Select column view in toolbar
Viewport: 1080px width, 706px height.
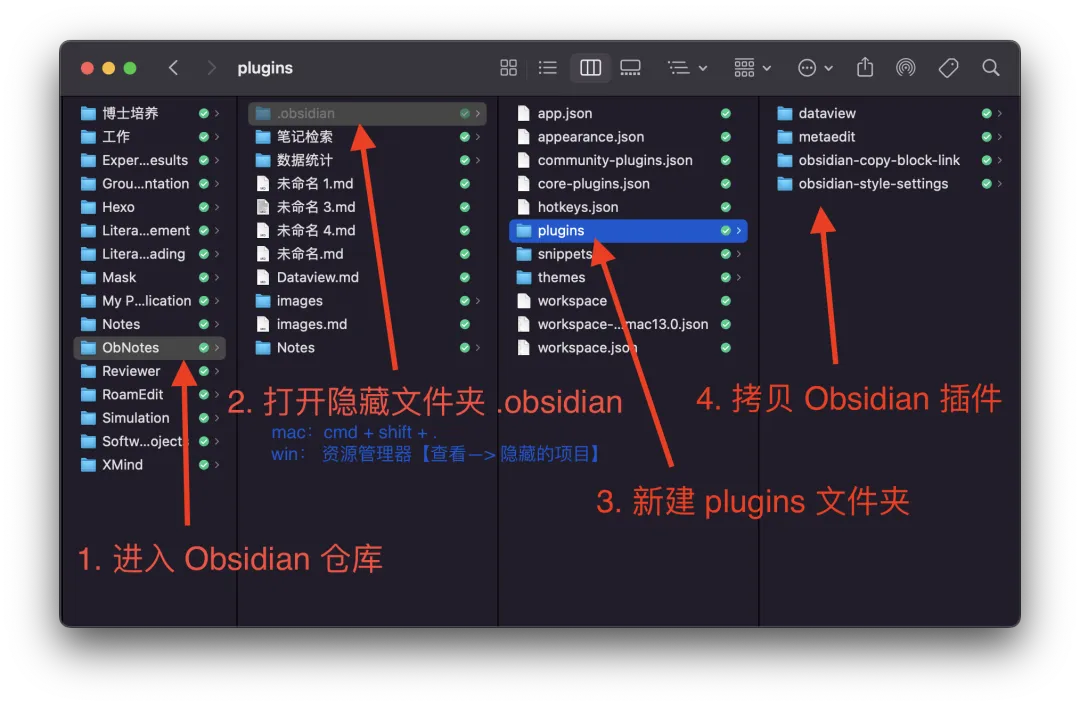click(x=590, y=68)
